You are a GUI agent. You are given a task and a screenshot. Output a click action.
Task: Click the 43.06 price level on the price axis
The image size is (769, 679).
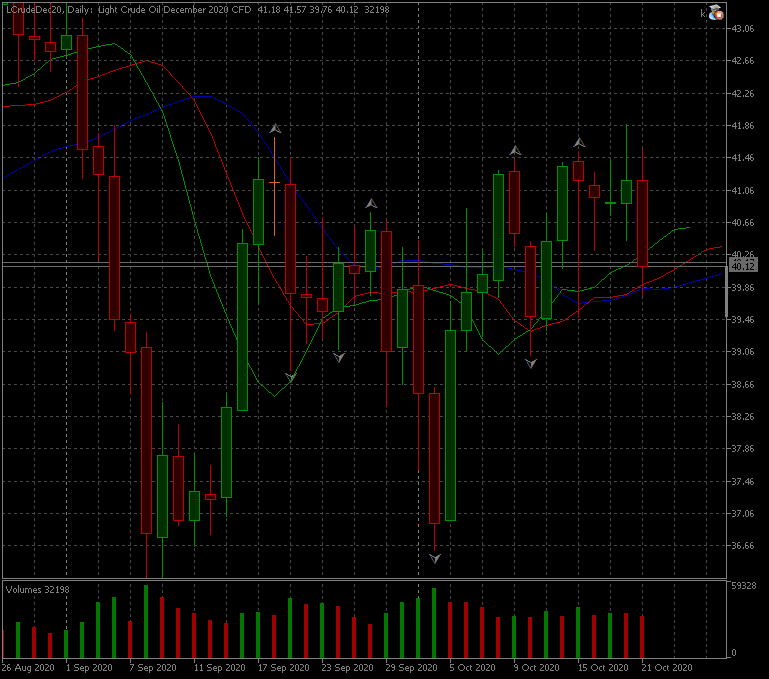point(742,29)
